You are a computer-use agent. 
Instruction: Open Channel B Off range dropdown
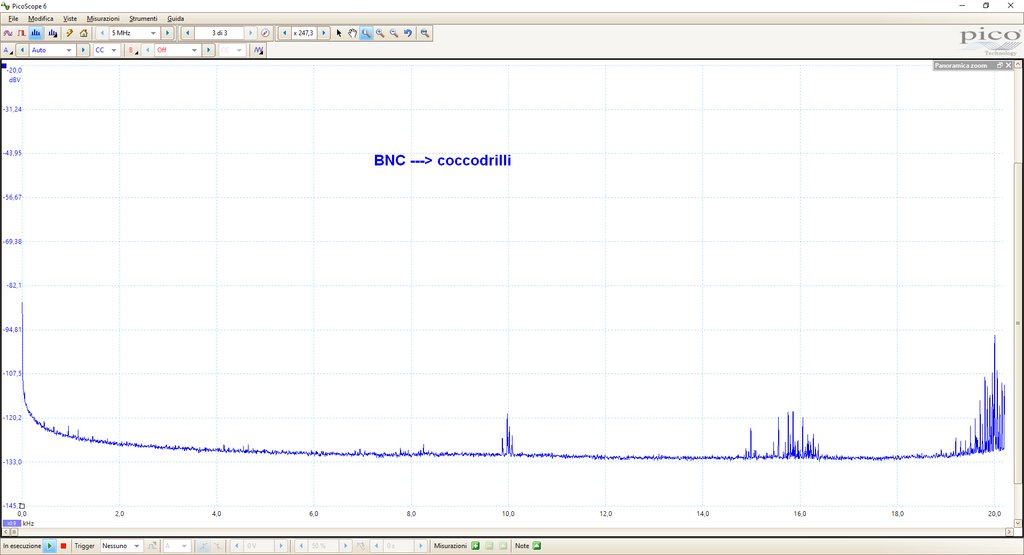(177, 50)
